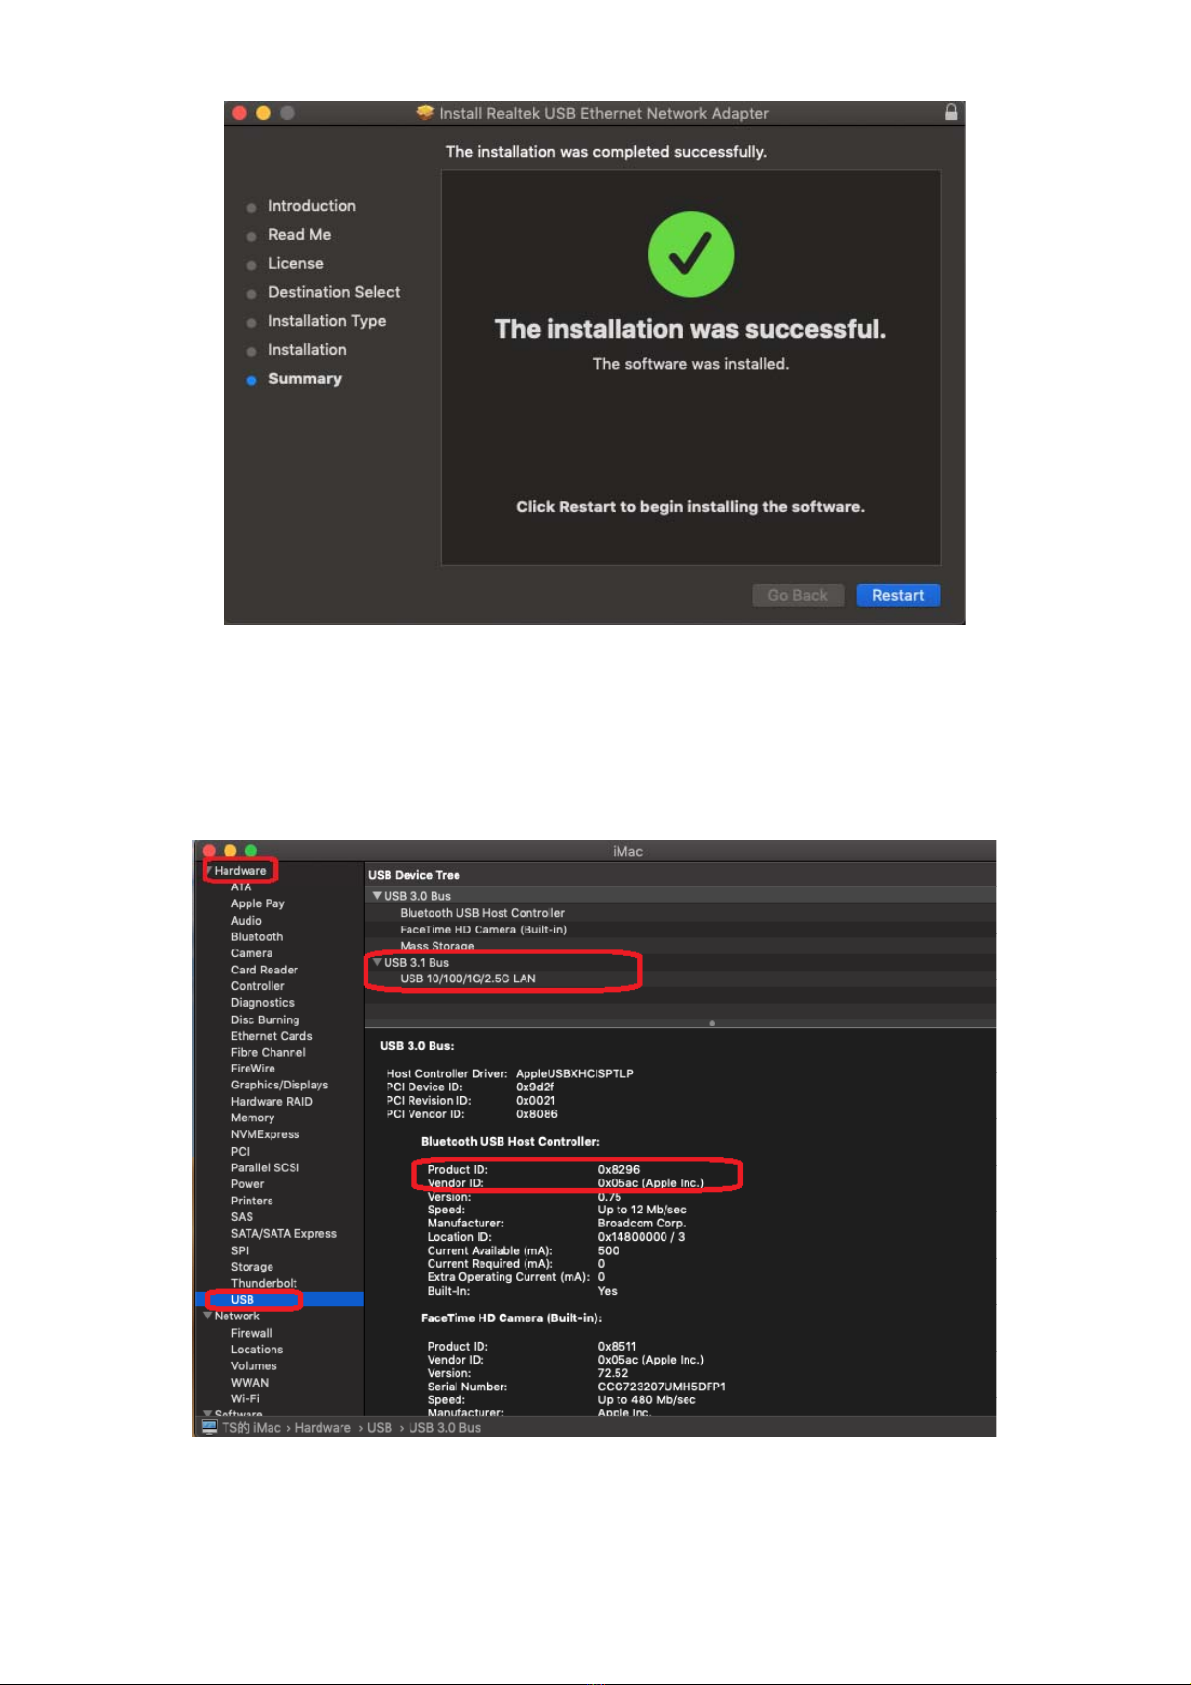1191x1685 pixels.
Task: Collapse the Network section in sidebar
Action: tap(208, 1316)
